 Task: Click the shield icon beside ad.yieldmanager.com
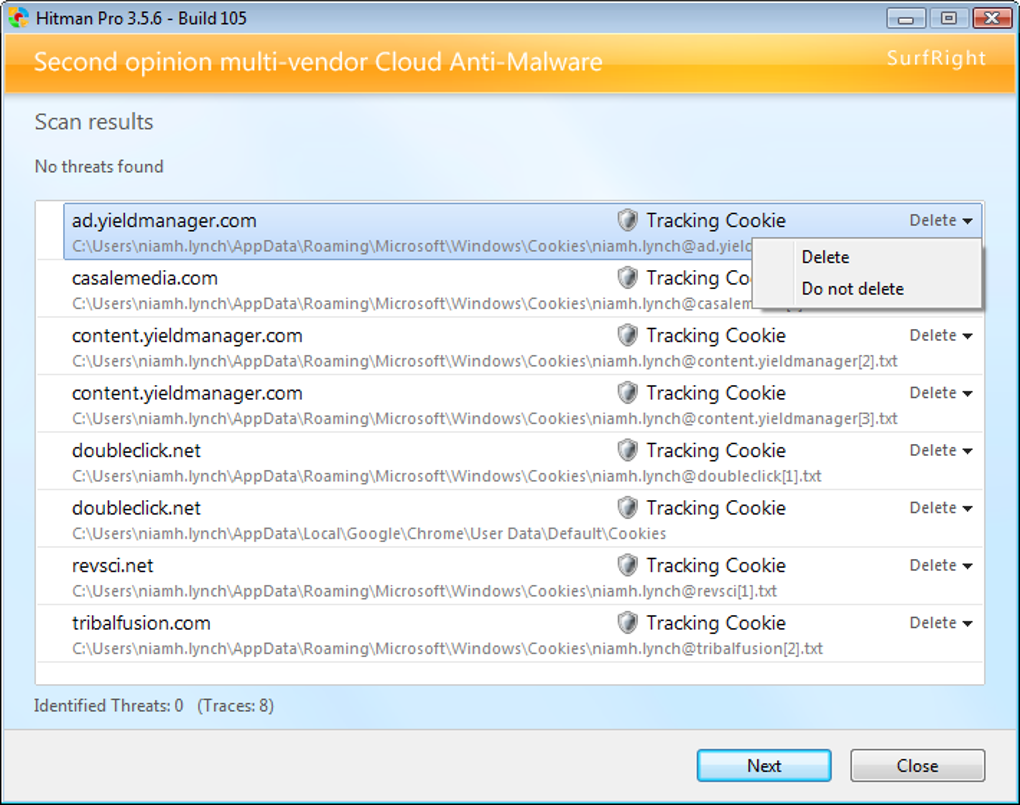(627, 221)
